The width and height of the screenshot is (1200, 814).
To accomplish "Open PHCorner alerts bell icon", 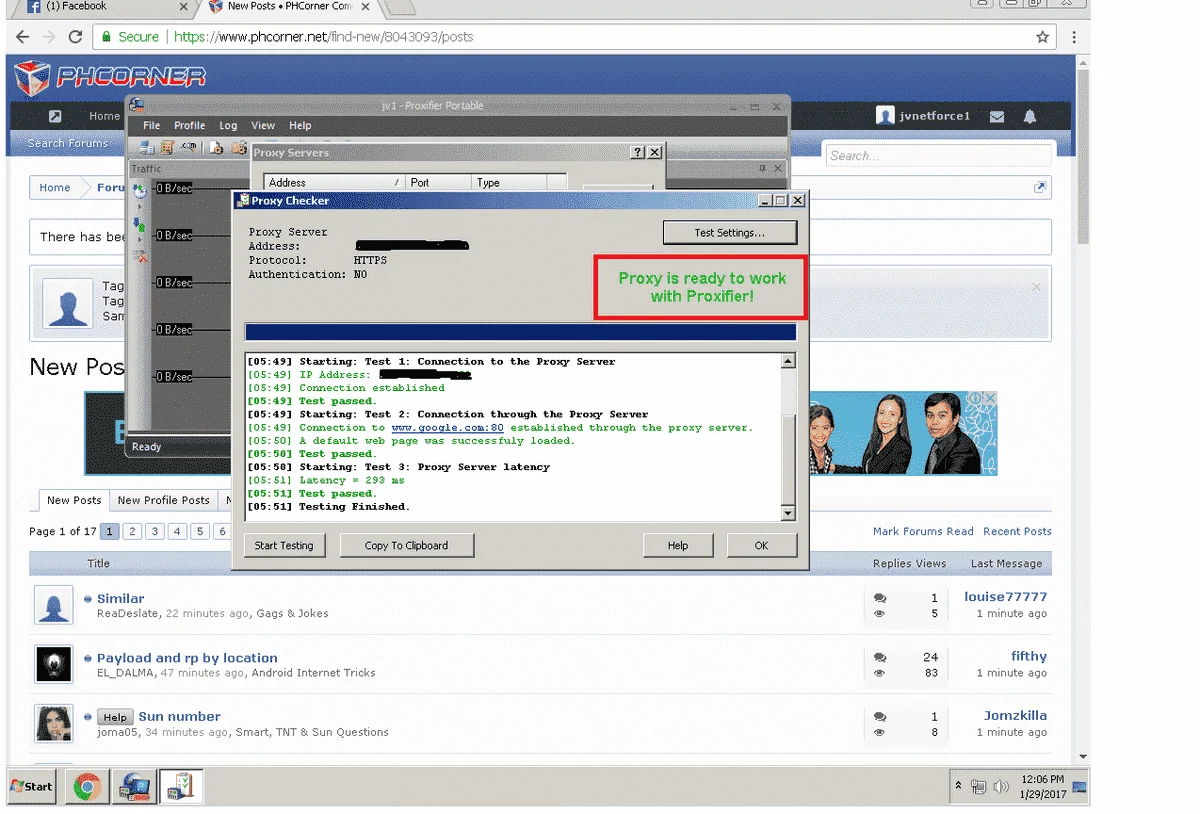I will tap(1030, 116).
